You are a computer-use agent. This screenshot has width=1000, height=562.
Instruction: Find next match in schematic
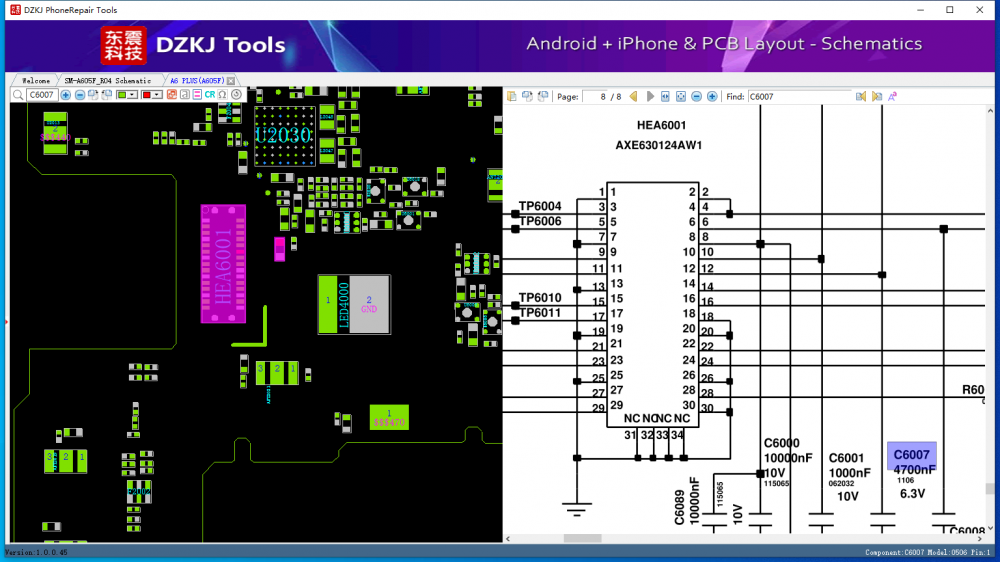pyautogui.click(x=877, y=96)
